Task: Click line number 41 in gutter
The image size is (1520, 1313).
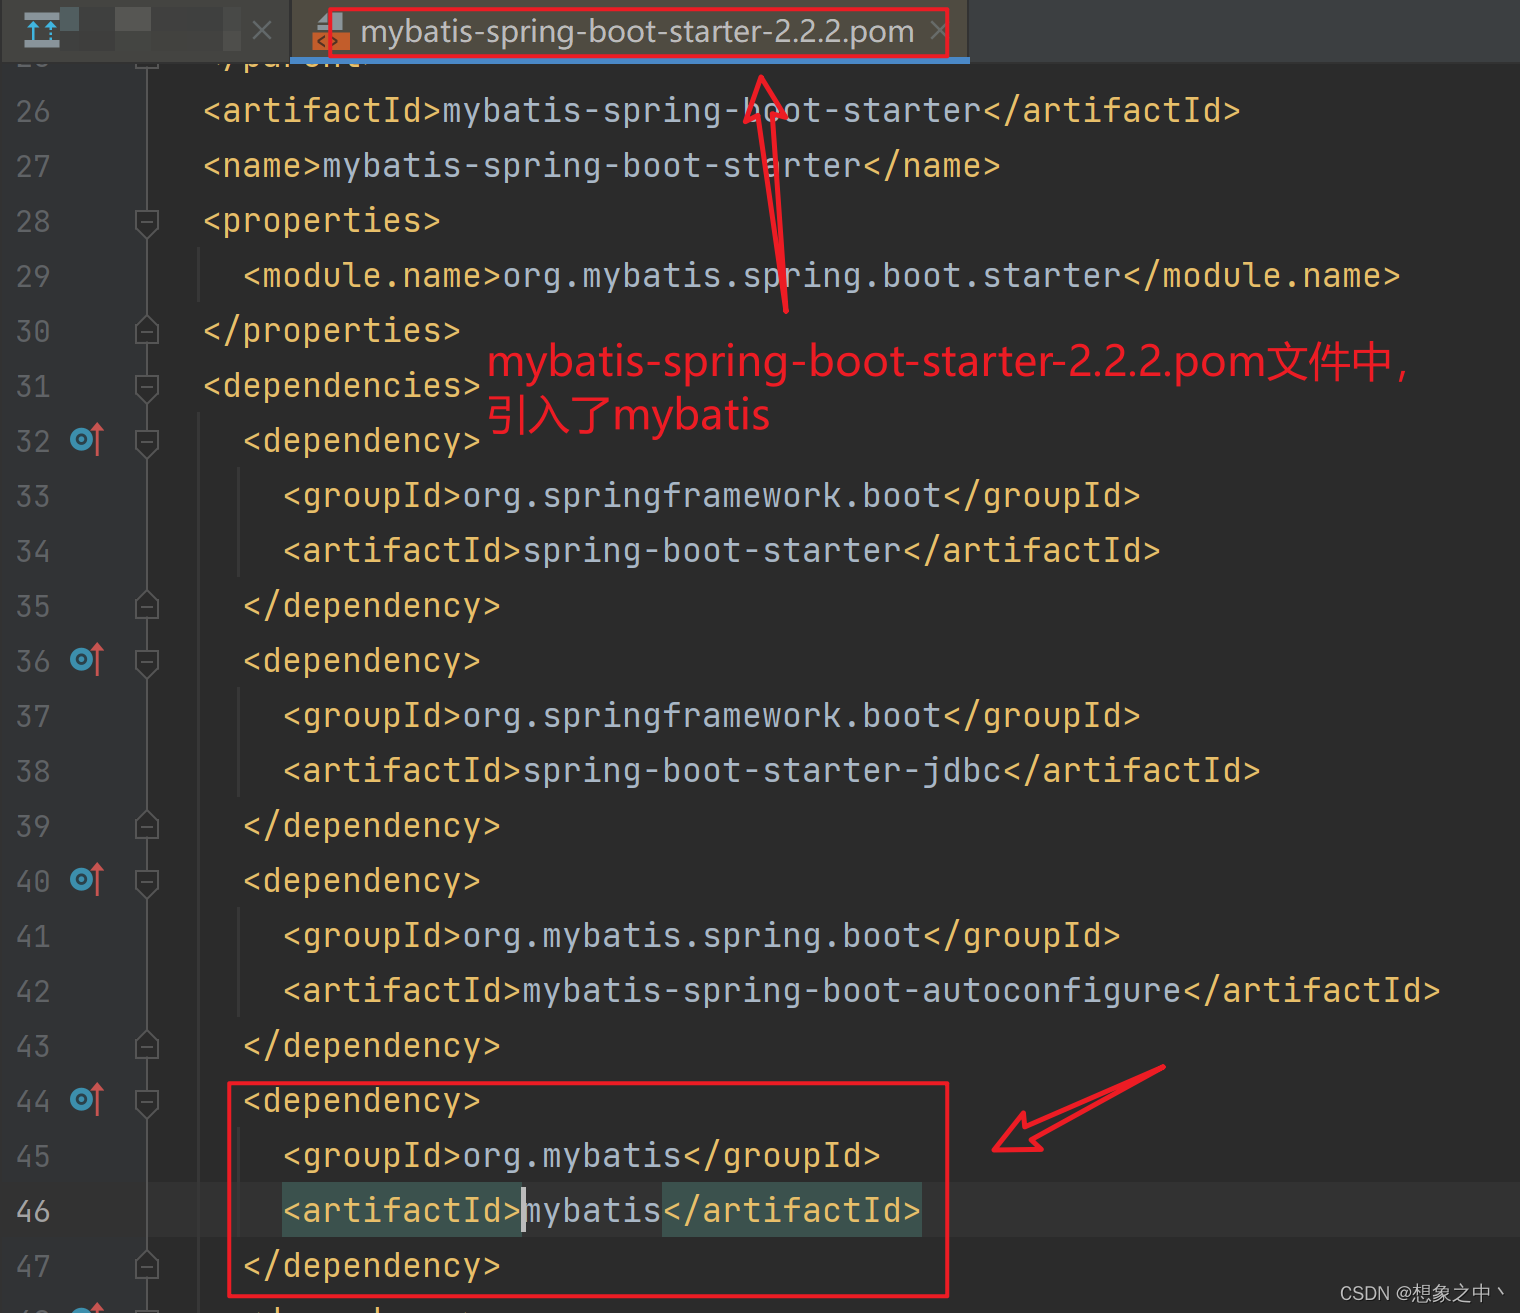Action: [33, 936]
